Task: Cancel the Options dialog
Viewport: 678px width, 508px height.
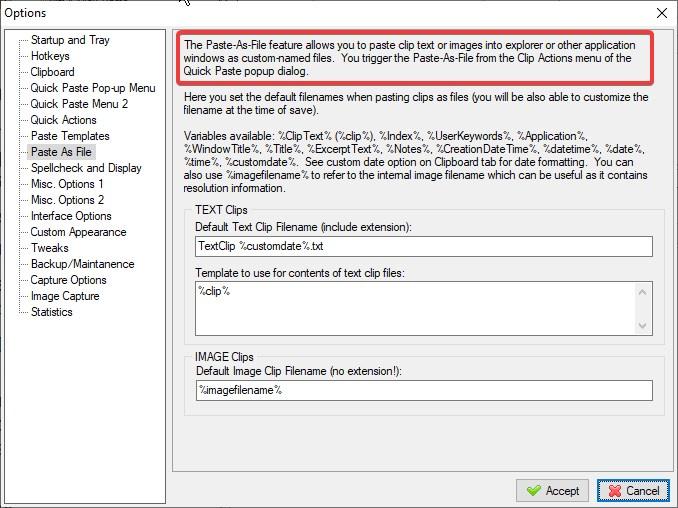Action: (633, 490)
